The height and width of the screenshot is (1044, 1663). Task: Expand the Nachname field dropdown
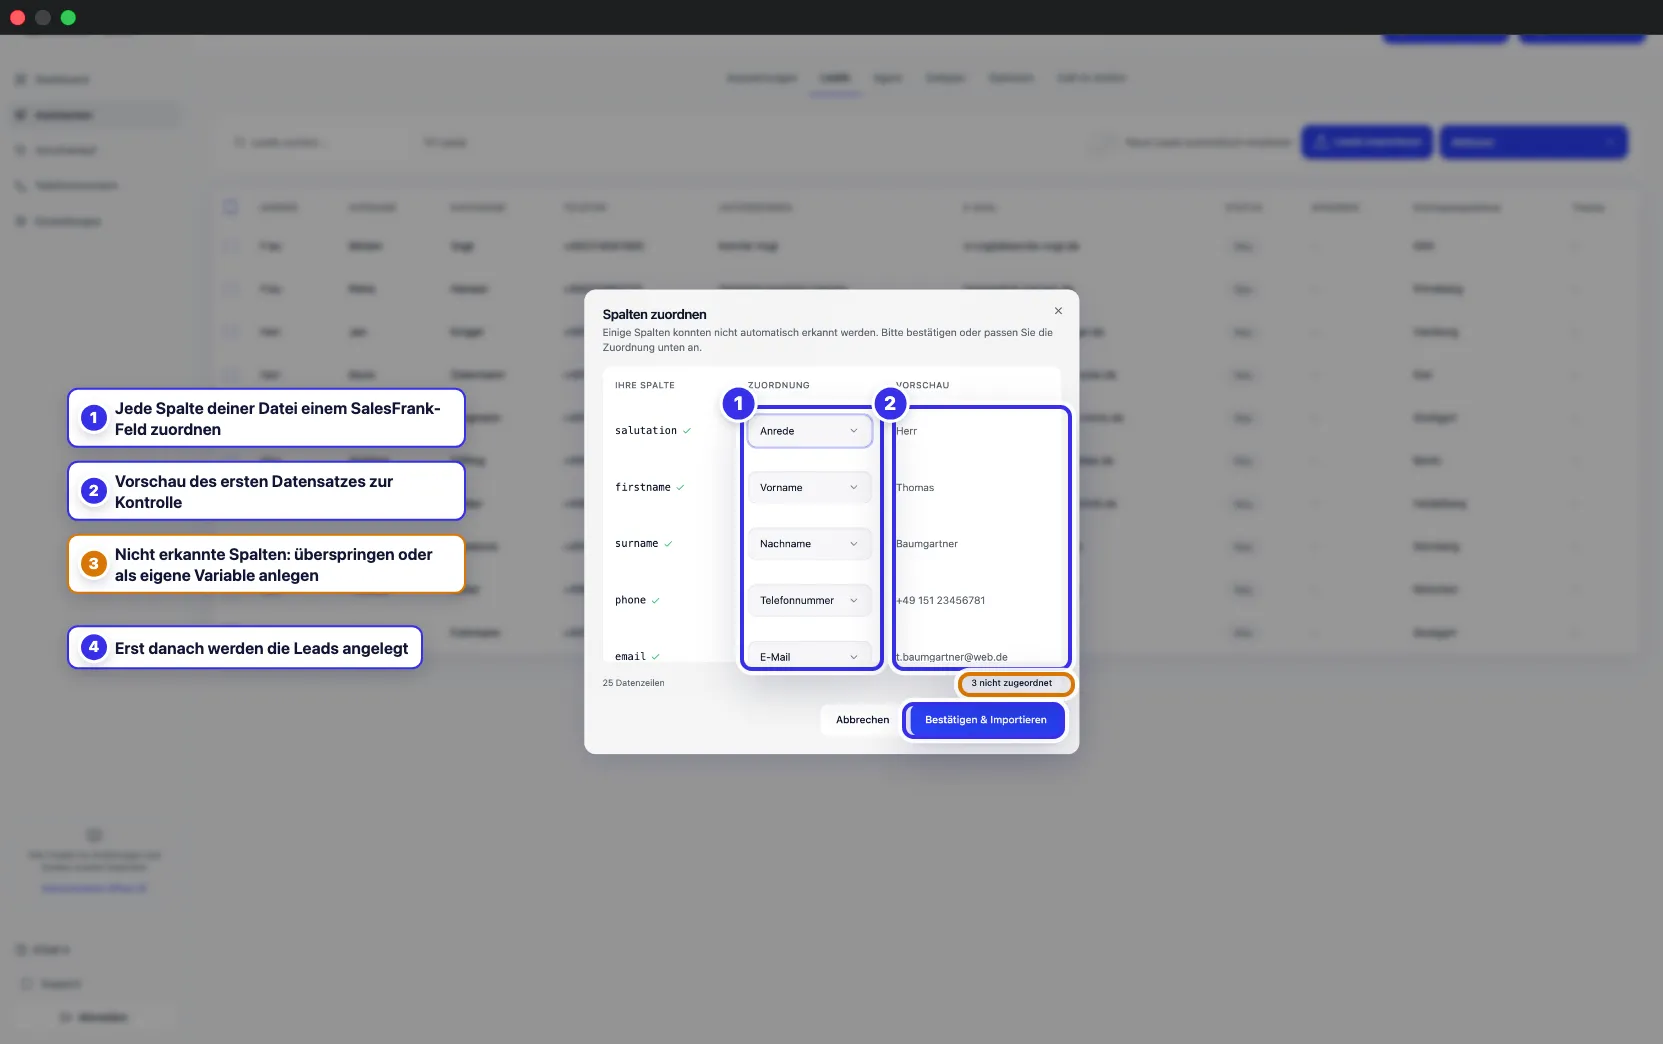click(809, 544)
